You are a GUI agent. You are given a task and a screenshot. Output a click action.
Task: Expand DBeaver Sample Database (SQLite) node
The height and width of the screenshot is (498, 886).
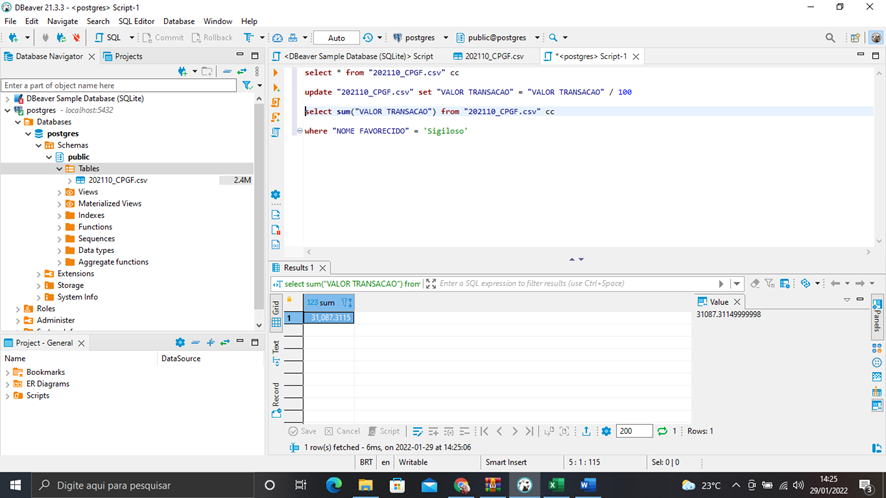click(7, 98)
